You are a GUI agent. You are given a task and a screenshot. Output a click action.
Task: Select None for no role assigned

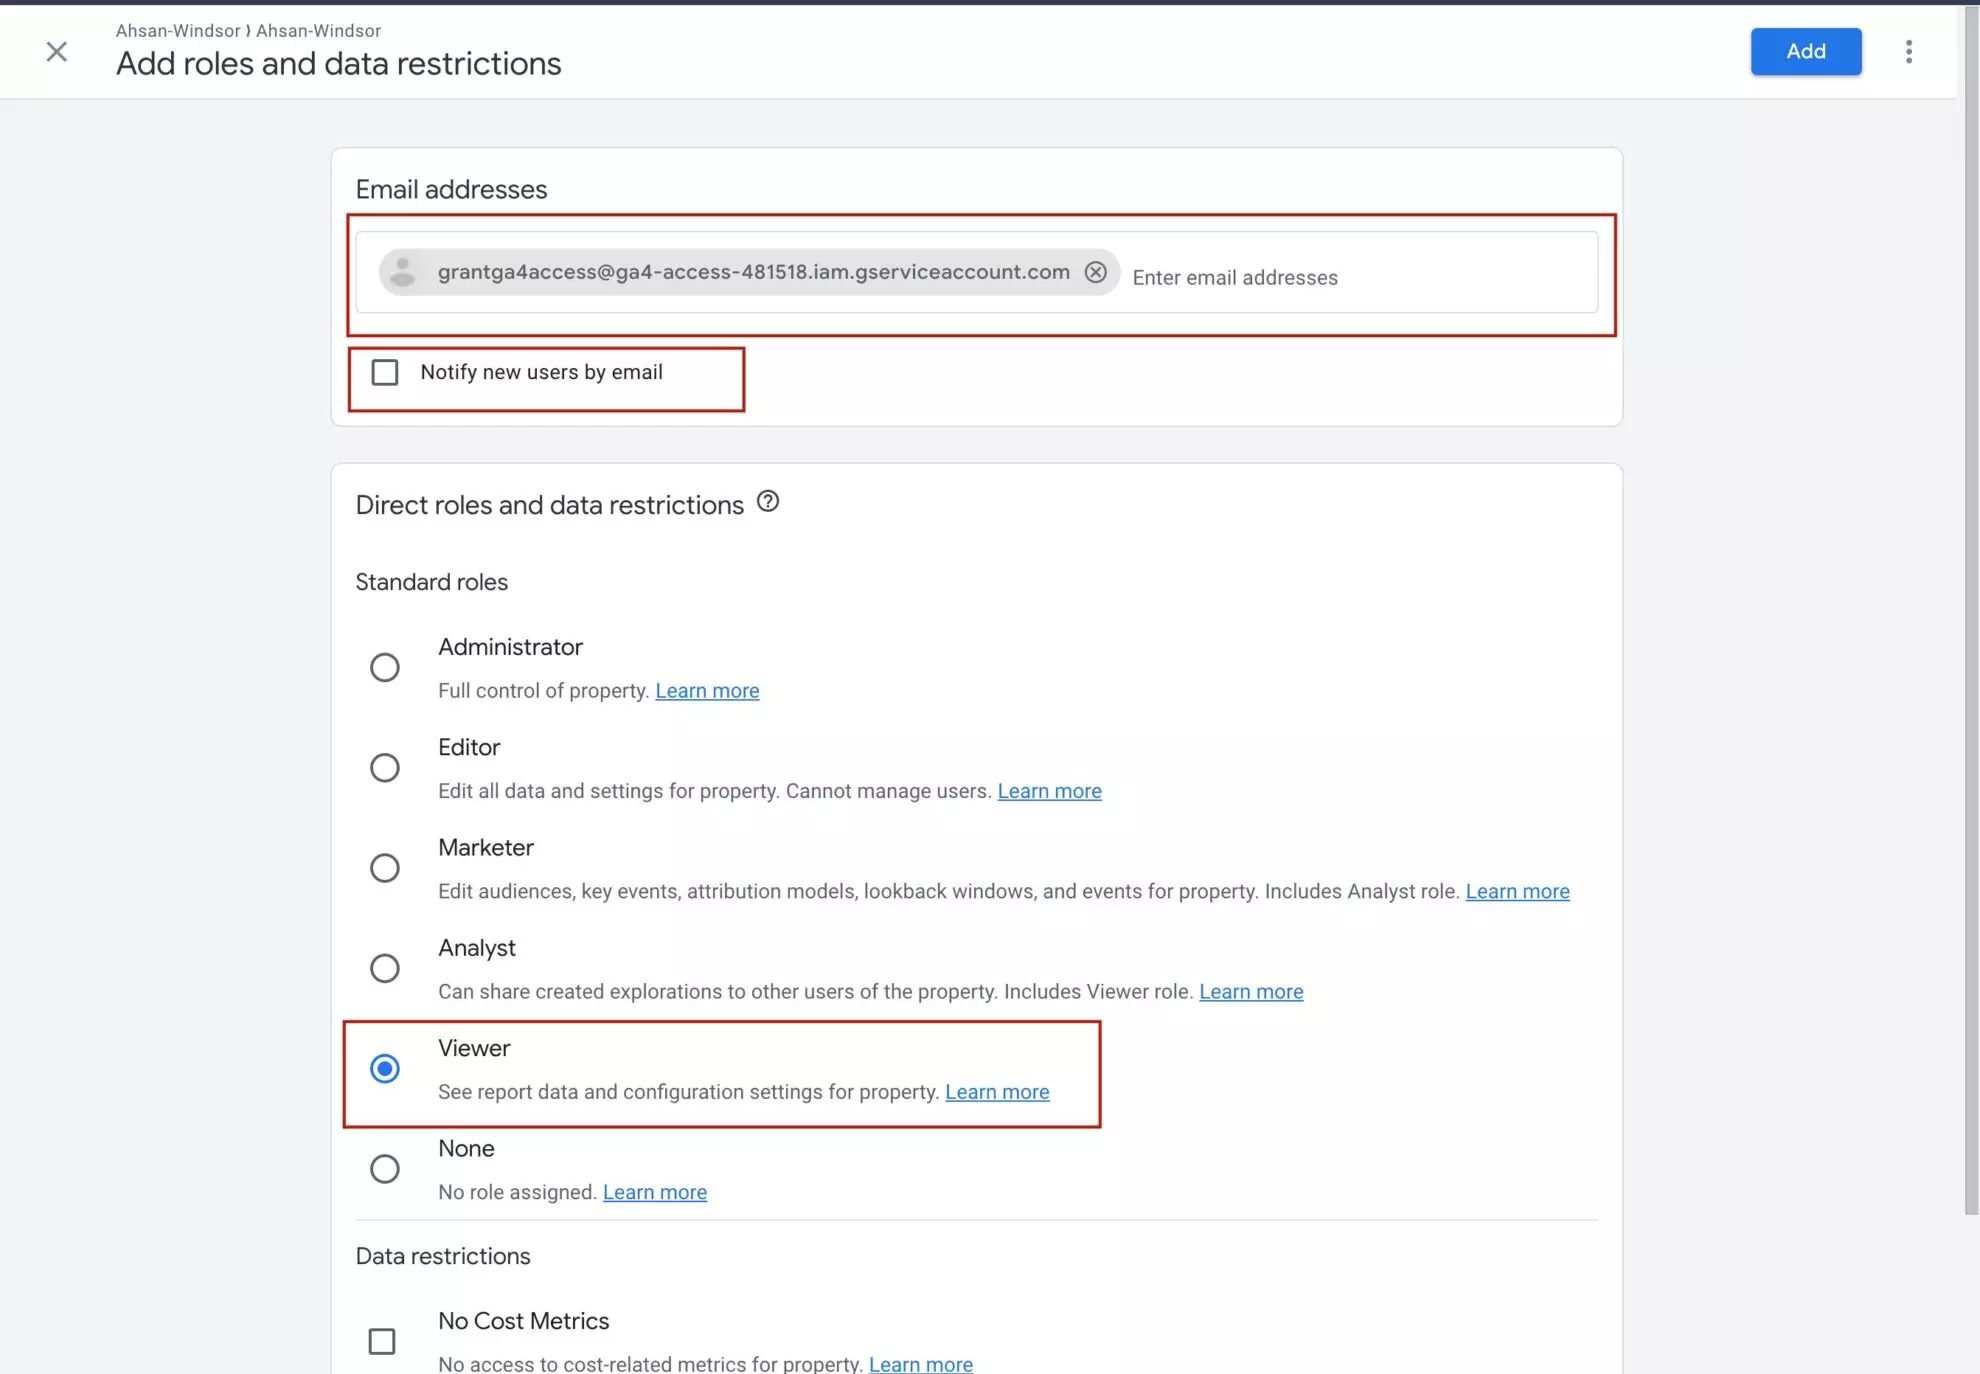[385, 1169]
